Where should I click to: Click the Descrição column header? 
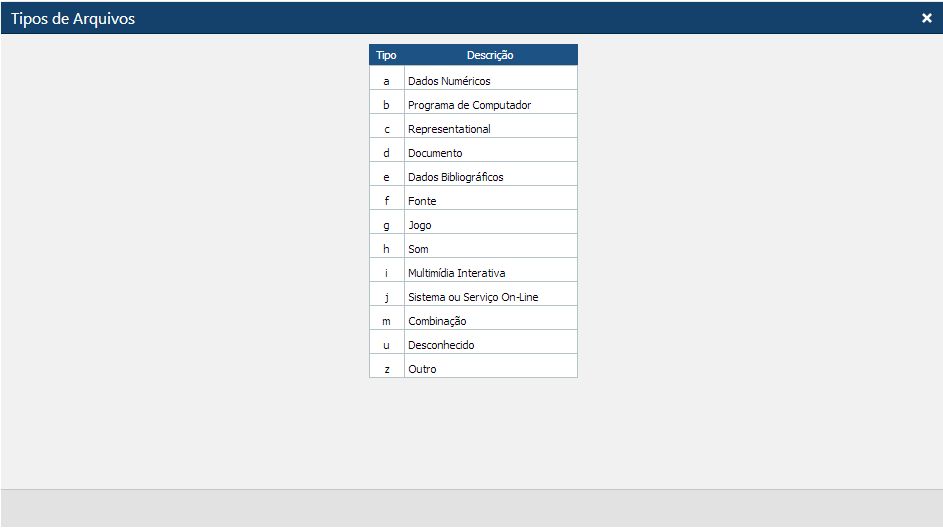coord(490,56)
